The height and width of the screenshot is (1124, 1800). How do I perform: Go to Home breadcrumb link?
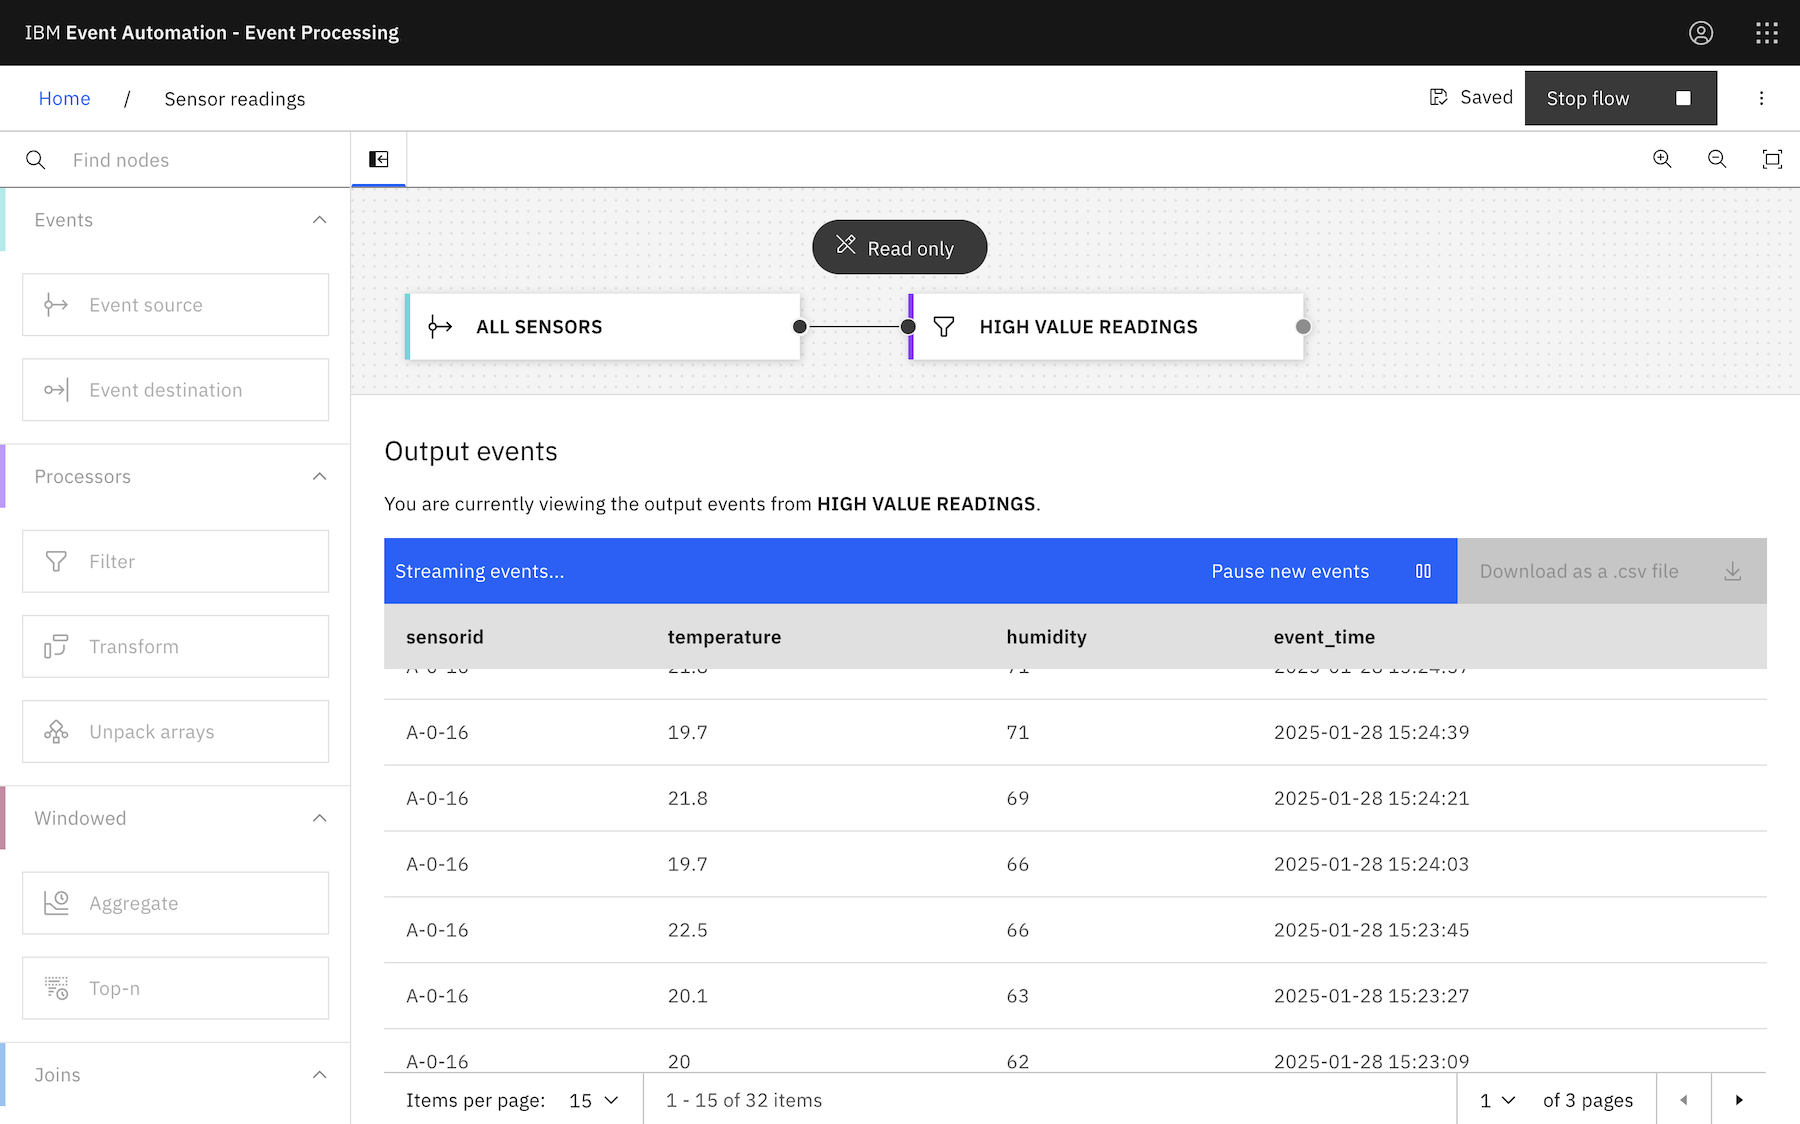[64, 99]
